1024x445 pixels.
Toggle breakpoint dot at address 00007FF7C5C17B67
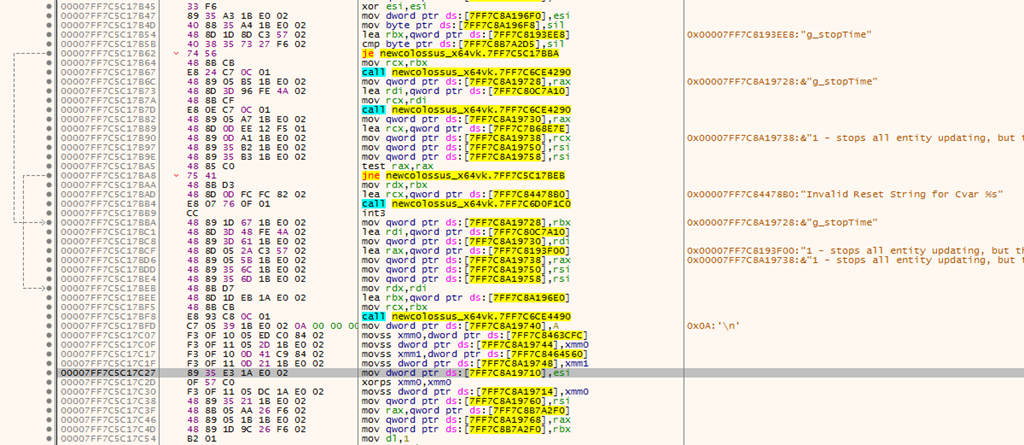[x=50, y=72]
